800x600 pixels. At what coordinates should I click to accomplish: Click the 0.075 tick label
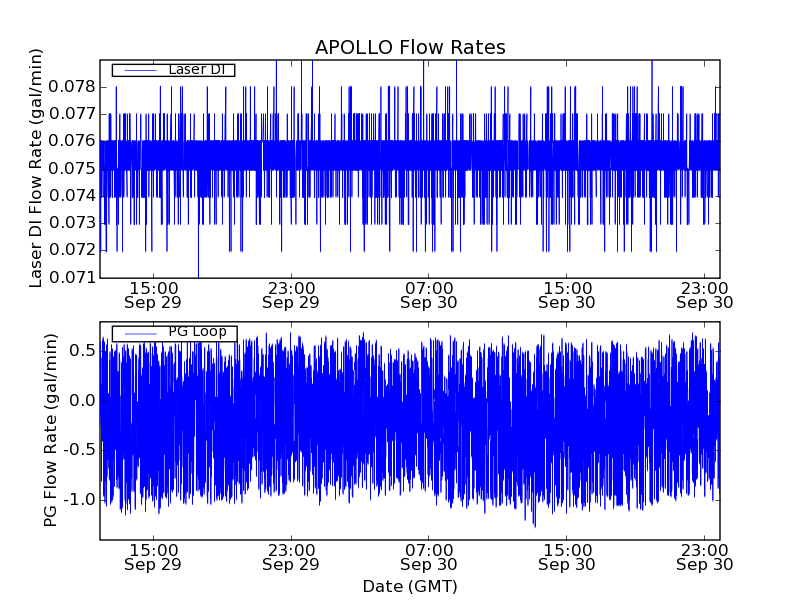tap(72, 168)
